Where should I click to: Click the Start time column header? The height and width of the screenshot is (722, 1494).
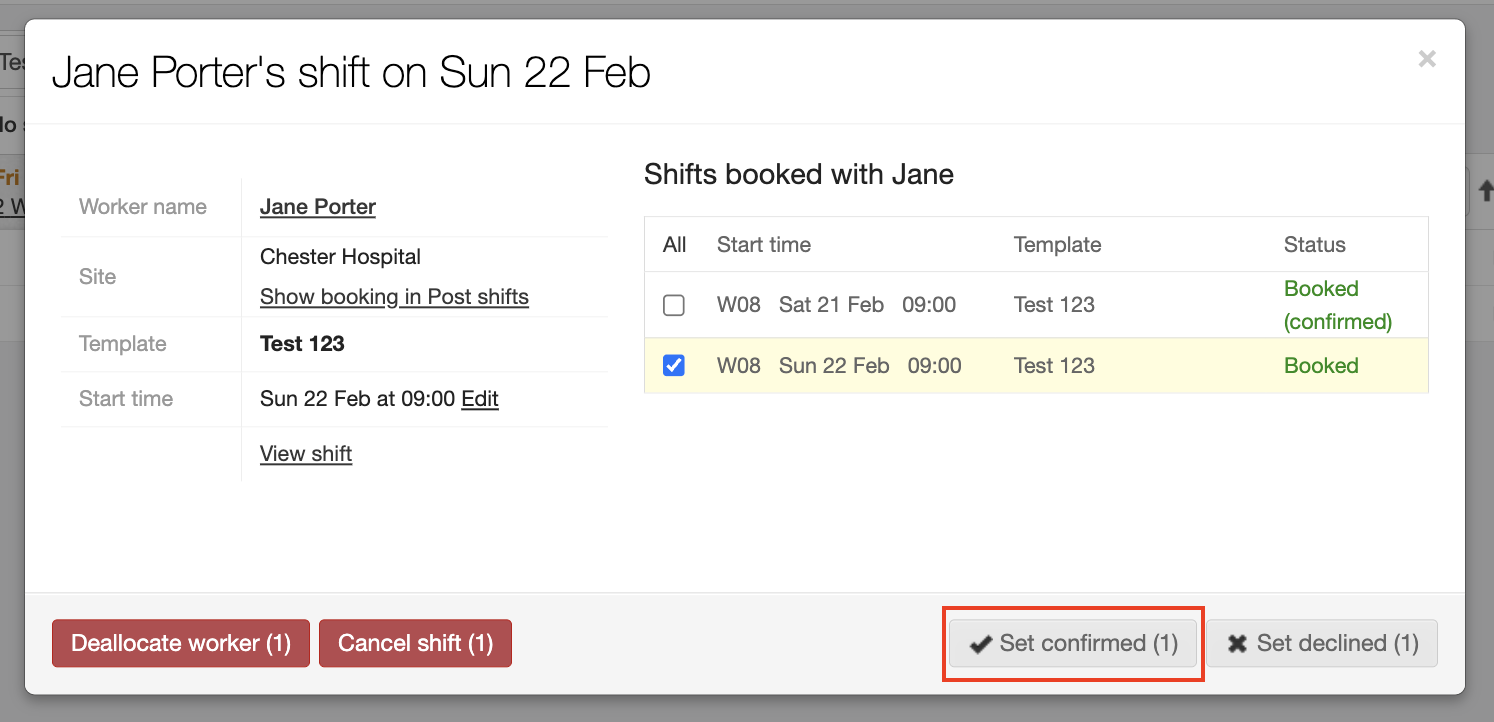[x=763, y=244]
